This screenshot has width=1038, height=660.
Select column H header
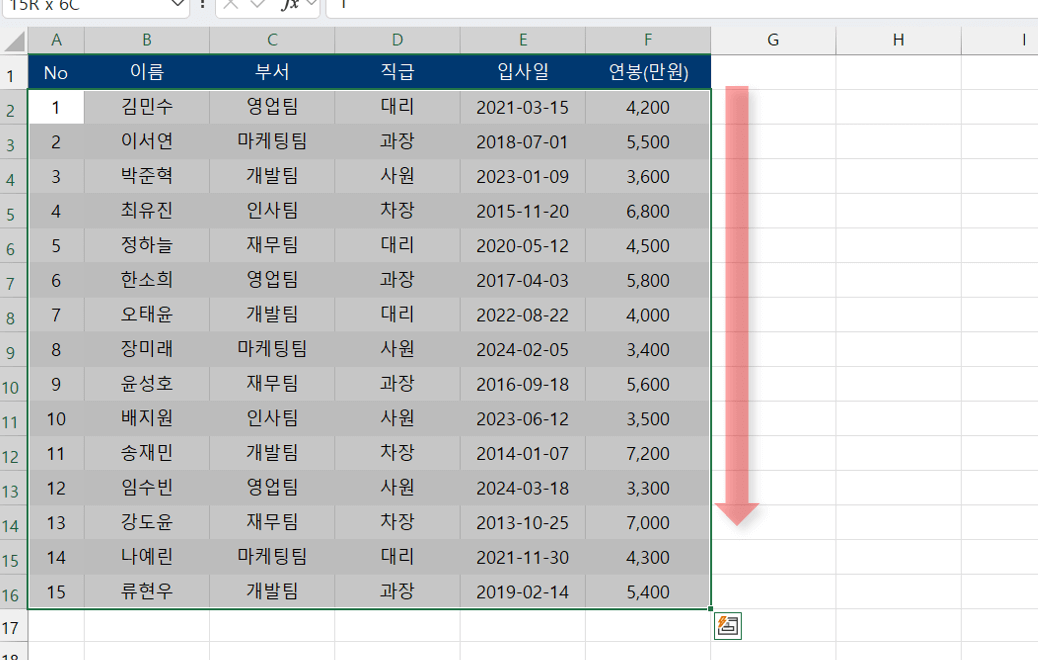tap(898, 40)
